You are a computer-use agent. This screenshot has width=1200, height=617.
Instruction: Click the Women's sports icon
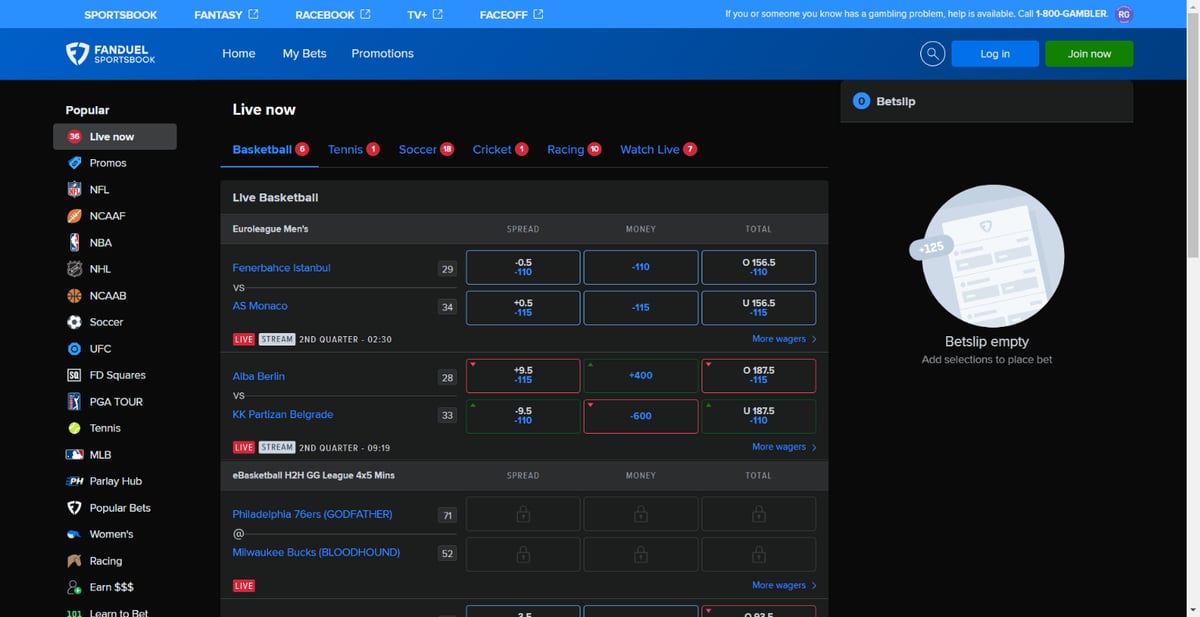pos(74,534)
